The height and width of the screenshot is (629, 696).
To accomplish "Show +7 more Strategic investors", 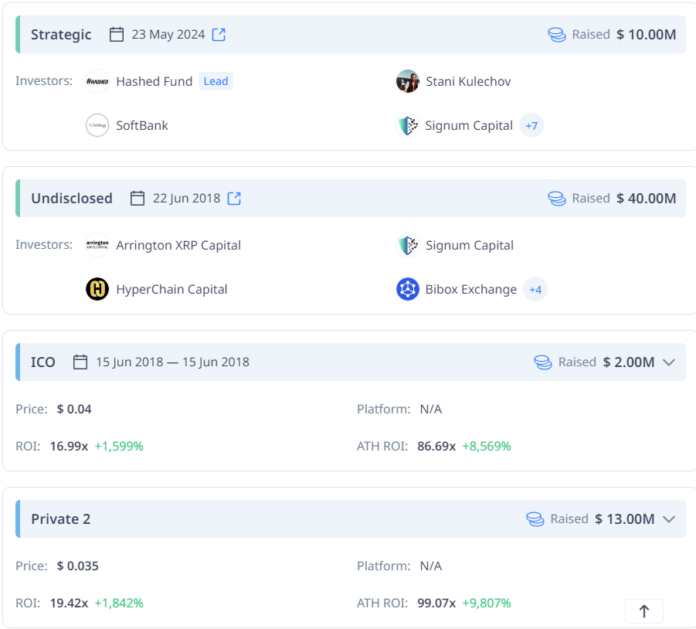I will [x=531, y=126].
